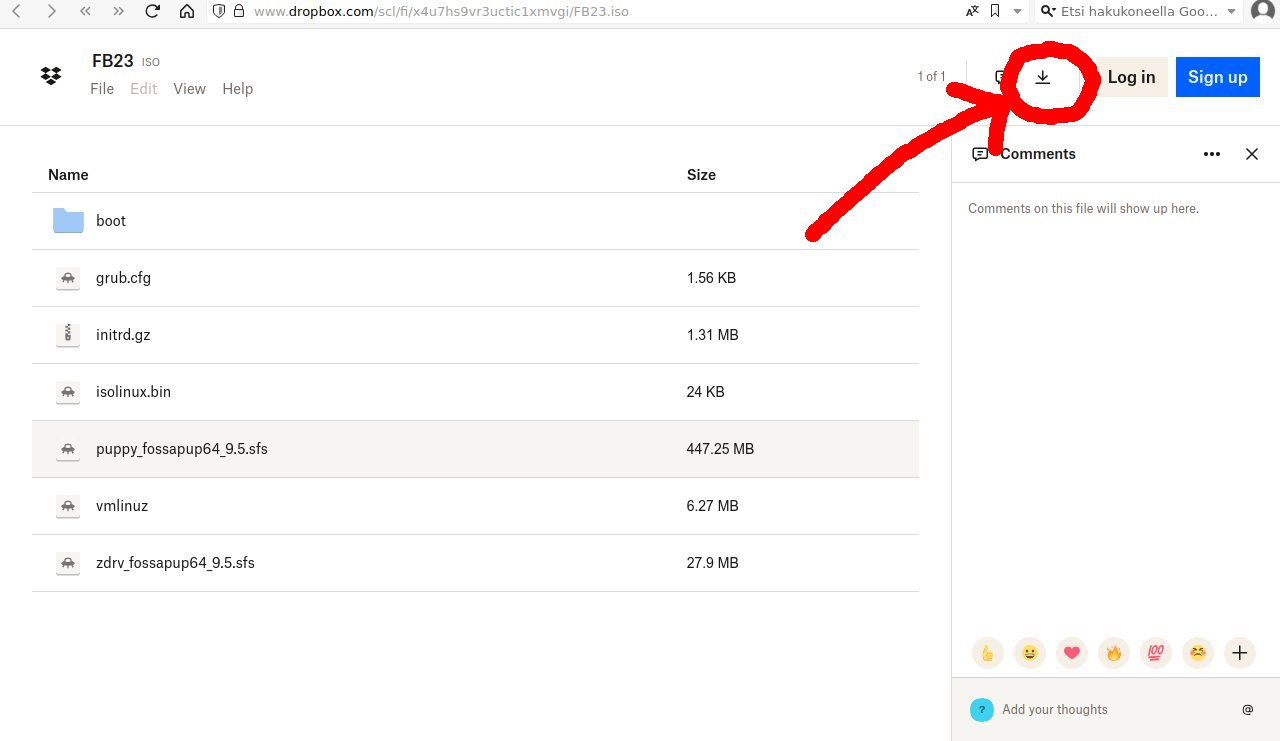Open the Dropbox logo home icon
The width and height of the screenshot is (1280, 741).
click(x=51, y=76)
